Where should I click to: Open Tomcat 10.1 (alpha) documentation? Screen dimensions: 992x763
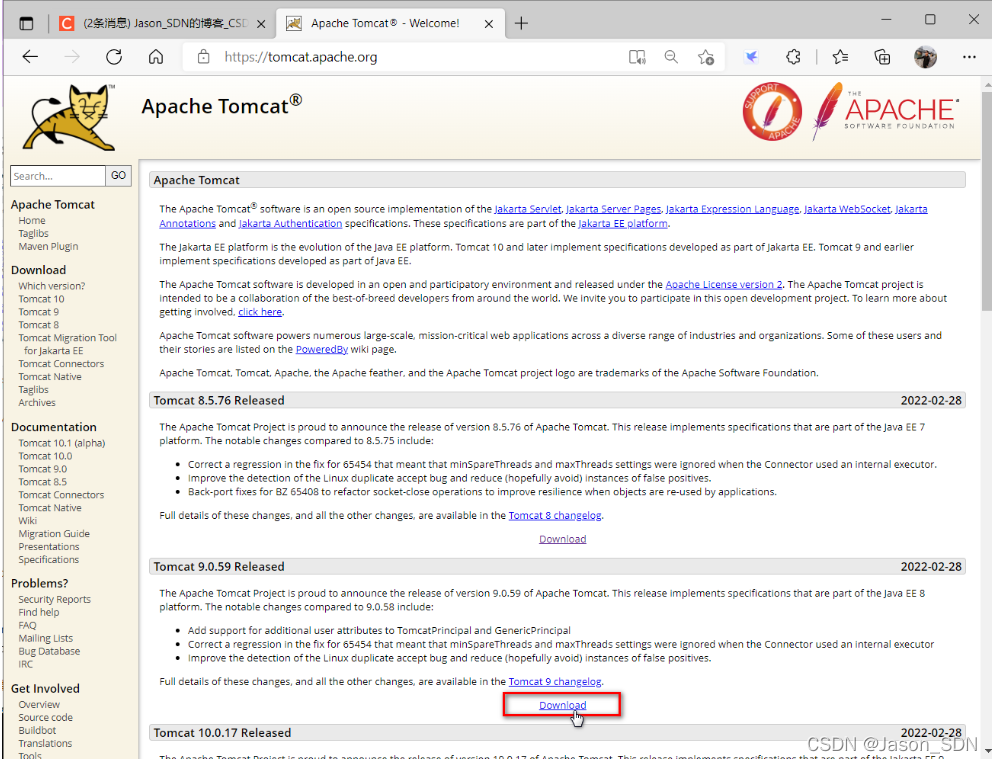(x=61, y=443)
